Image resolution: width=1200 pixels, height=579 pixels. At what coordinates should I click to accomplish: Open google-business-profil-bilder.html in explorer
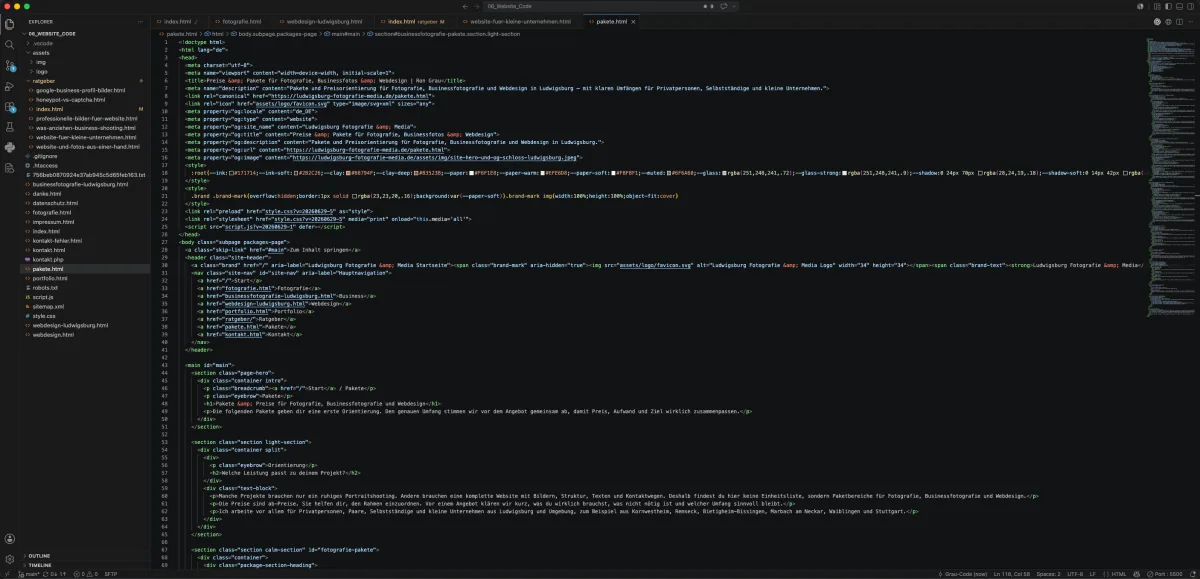click(79, 90)
